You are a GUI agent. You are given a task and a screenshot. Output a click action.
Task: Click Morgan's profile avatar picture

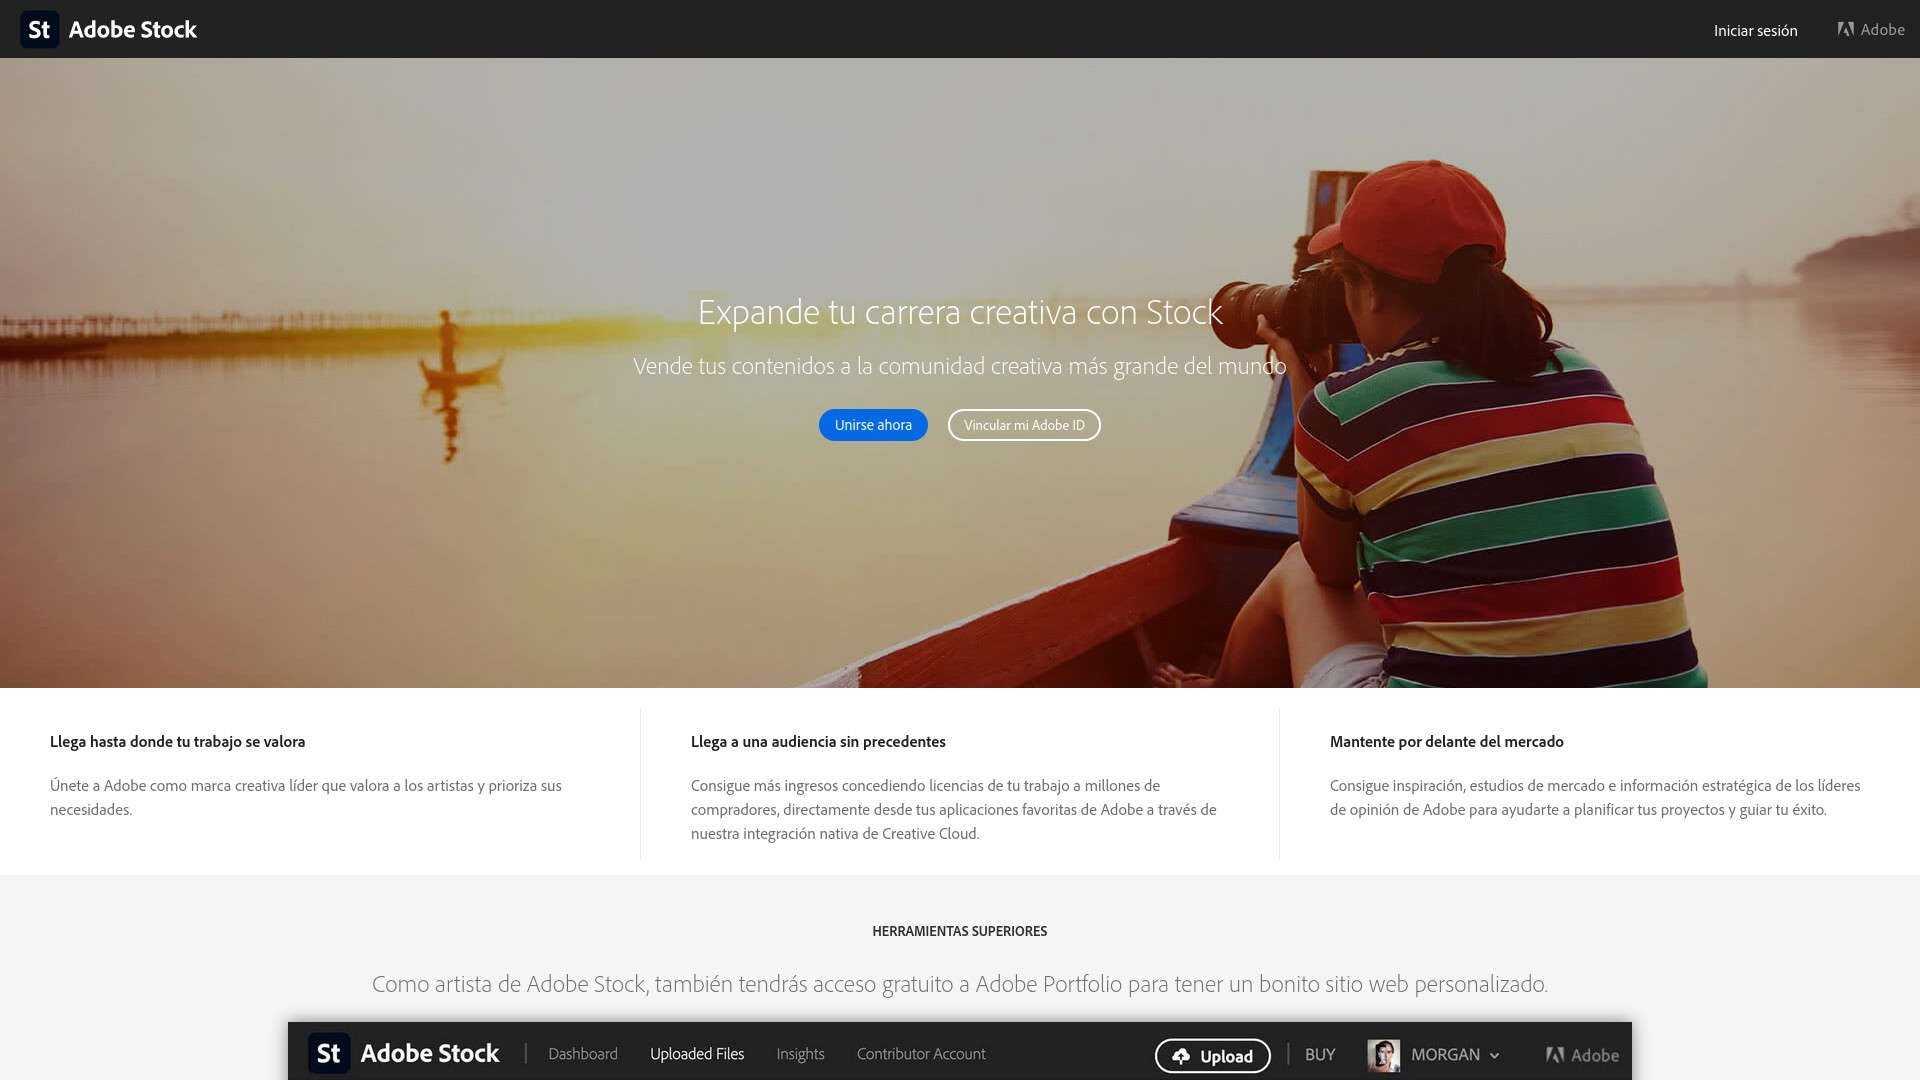click(x=1384, y=1054)
